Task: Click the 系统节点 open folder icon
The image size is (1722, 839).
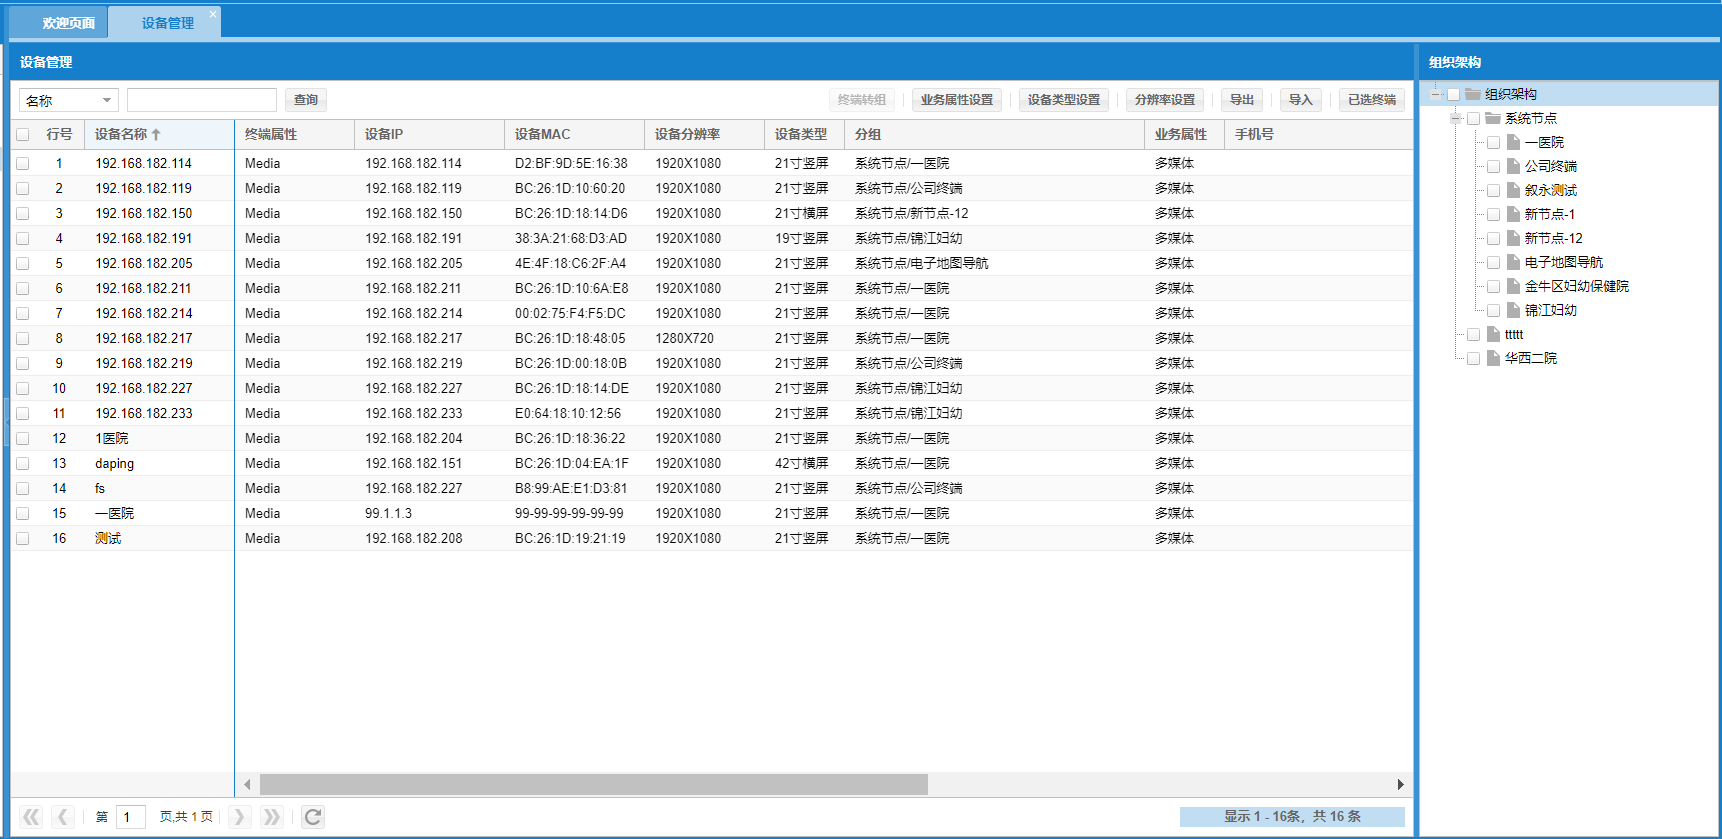Action: [1493, 118]
